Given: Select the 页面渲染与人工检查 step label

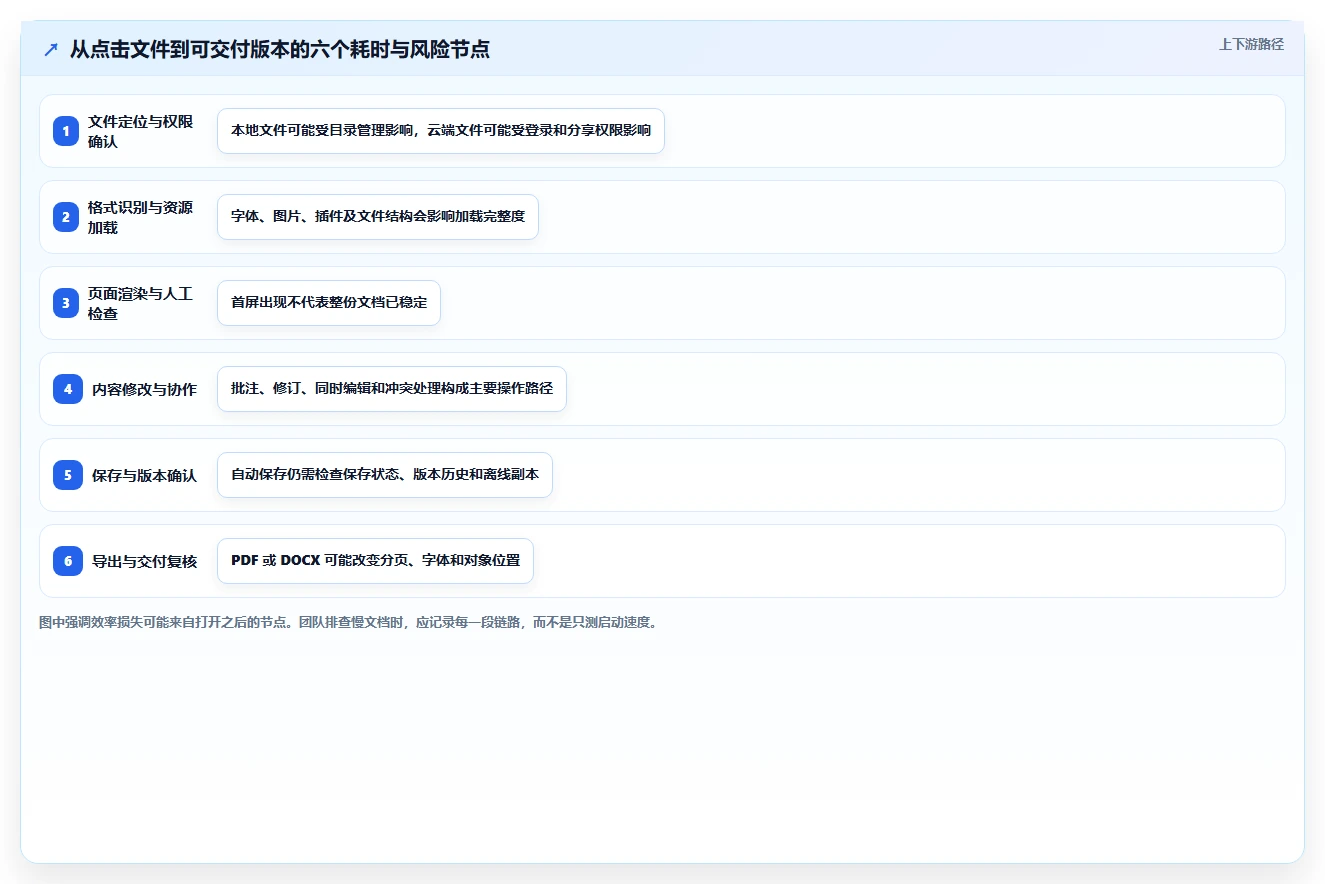Looking at the screenshot, I should [x=141, y=303].
